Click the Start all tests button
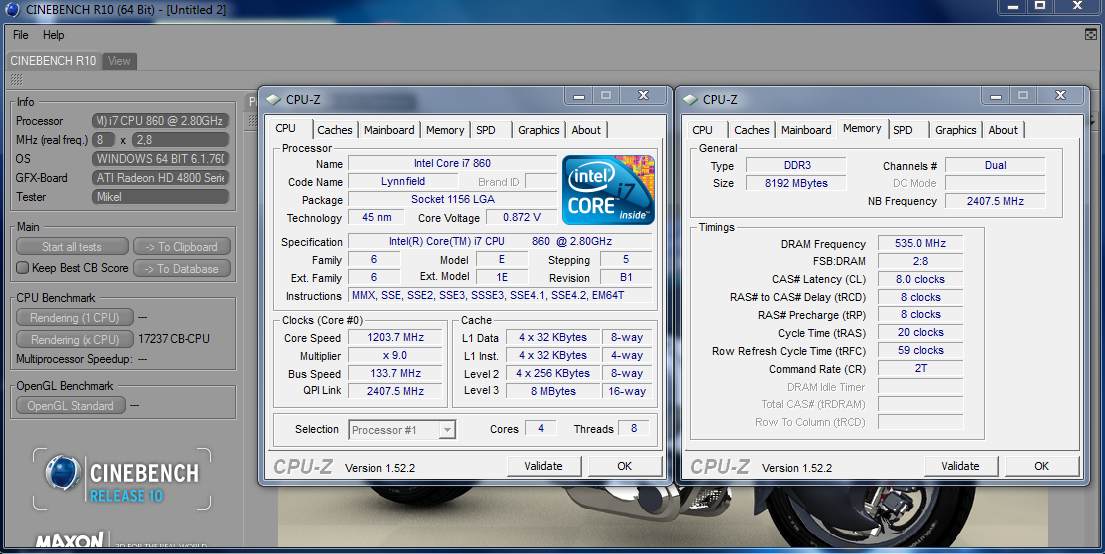The height and width of the screenshot is (554, 1105). click(x=72, y=247)
